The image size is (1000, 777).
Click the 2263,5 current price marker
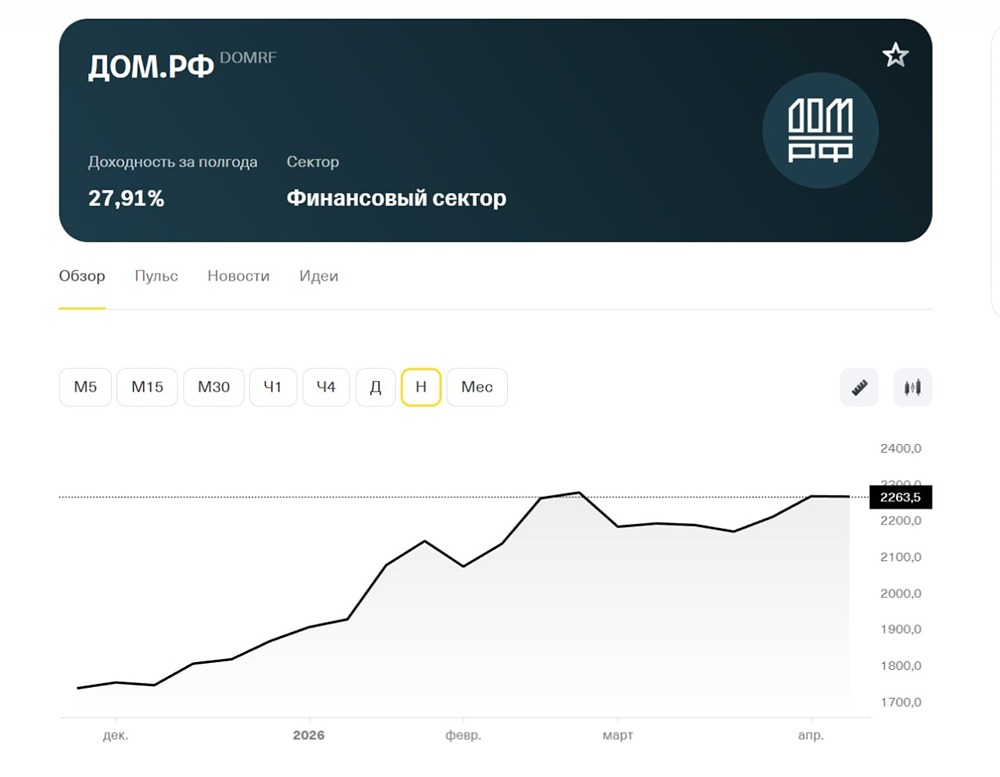tap(901, 497)
